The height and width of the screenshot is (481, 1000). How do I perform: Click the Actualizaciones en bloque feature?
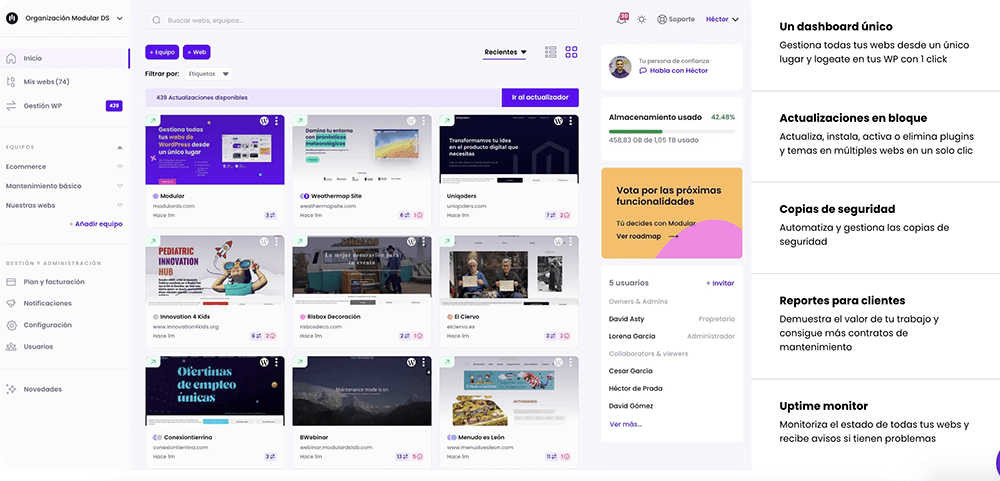(877, 136)
